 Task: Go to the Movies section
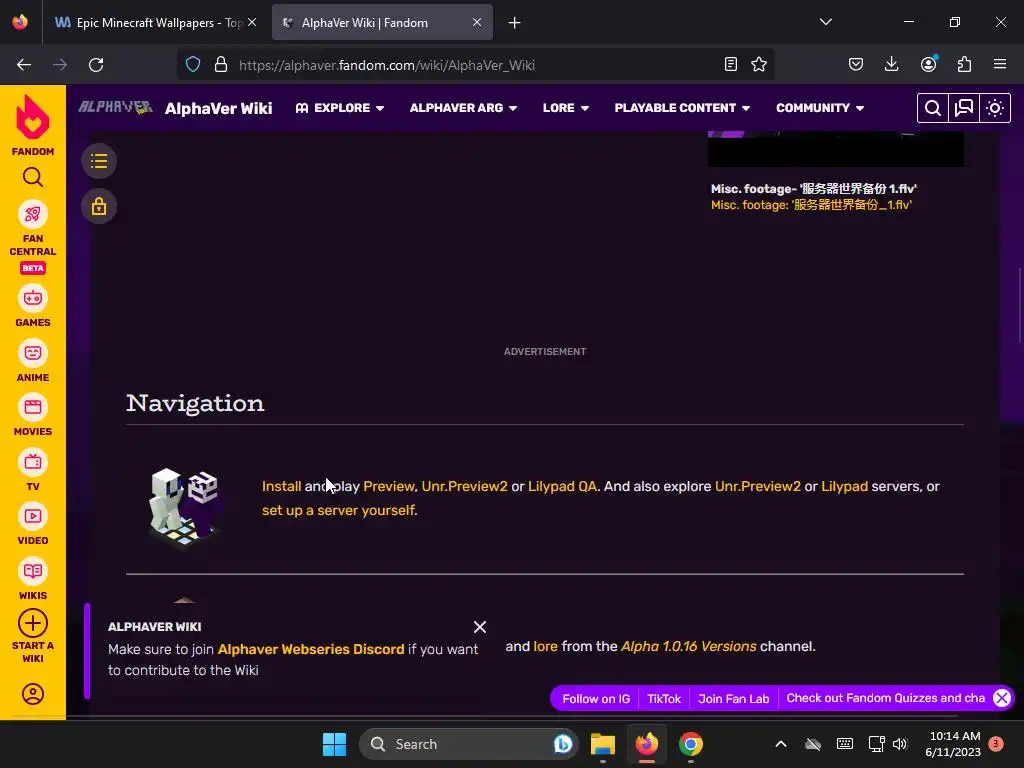(x=33, y=415)
